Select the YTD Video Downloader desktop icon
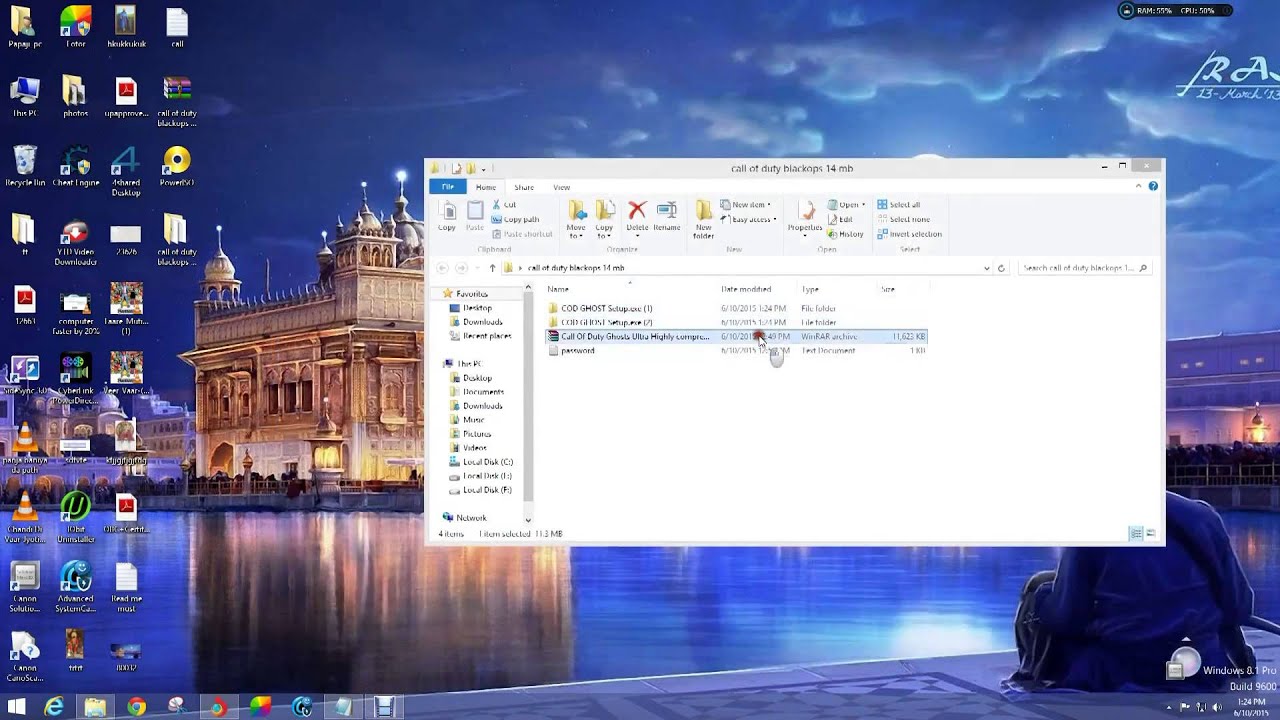 76,243
